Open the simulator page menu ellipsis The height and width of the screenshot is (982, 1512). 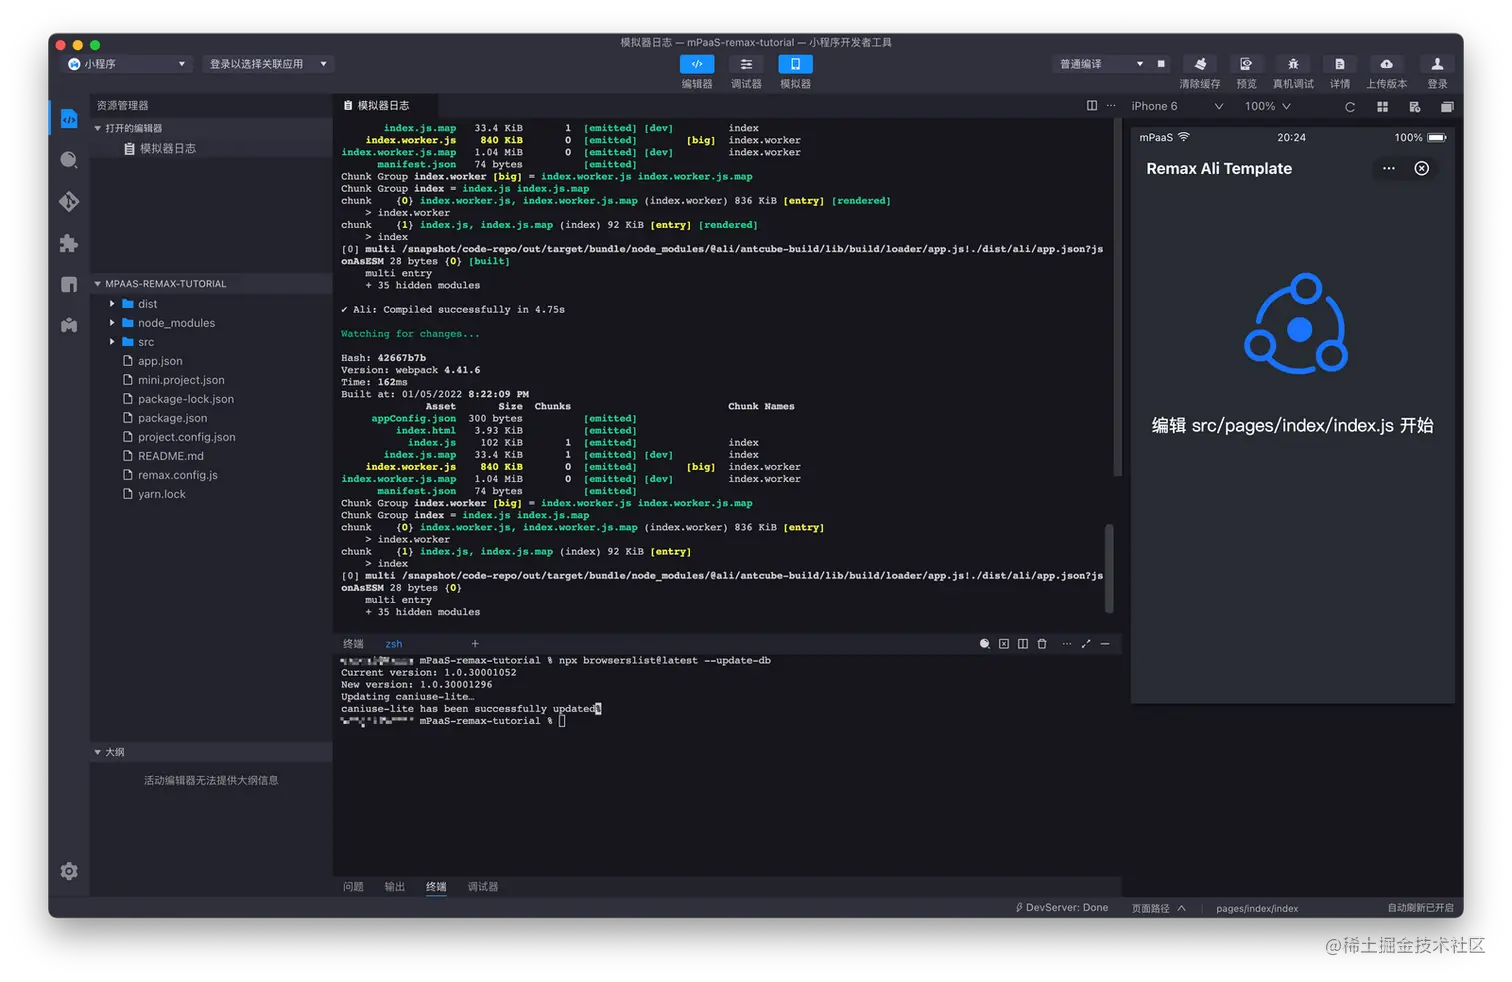[1389, 168]
